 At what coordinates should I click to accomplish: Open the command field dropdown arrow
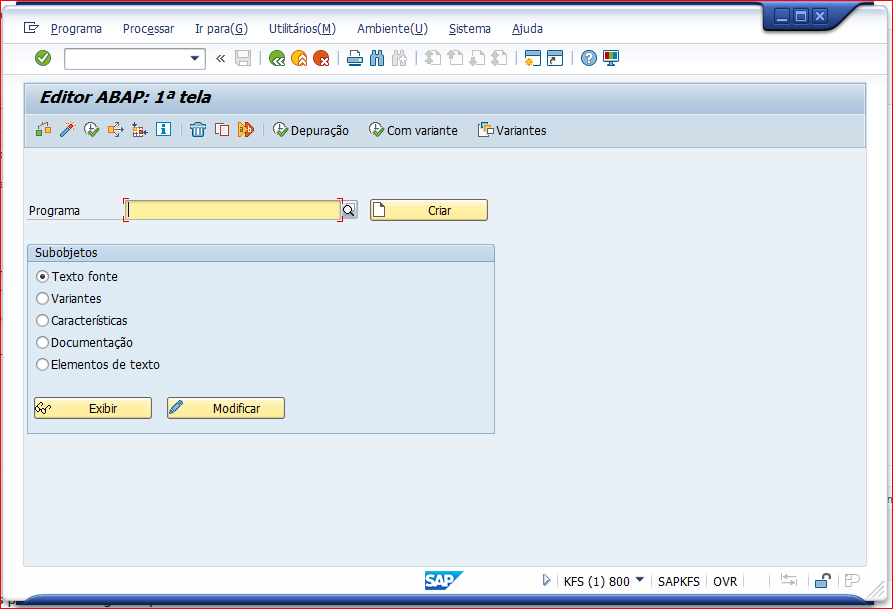(x=194, y=58)
